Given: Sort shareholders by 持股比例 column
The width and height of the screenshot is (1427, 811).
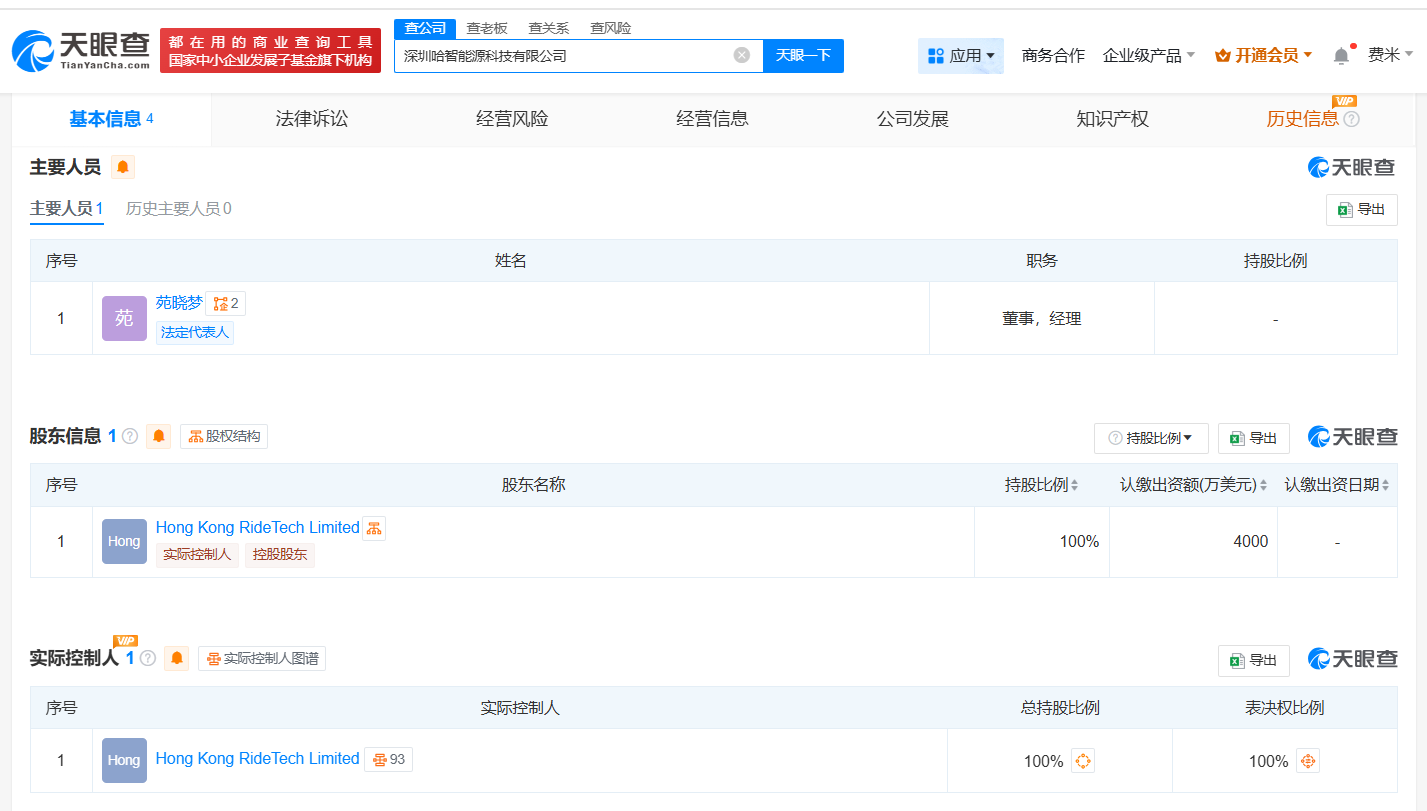Looking at the screenshot, I should pos(1074,485).
